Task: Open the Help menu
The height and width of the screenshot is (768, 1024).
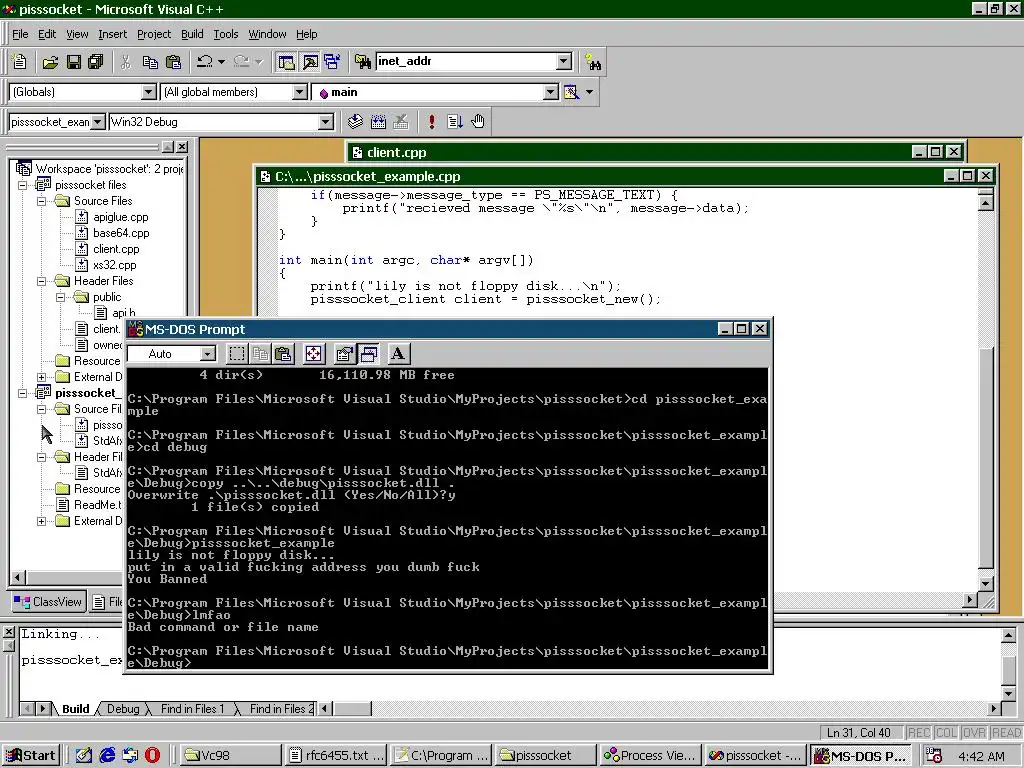Action: pos(306,34)
